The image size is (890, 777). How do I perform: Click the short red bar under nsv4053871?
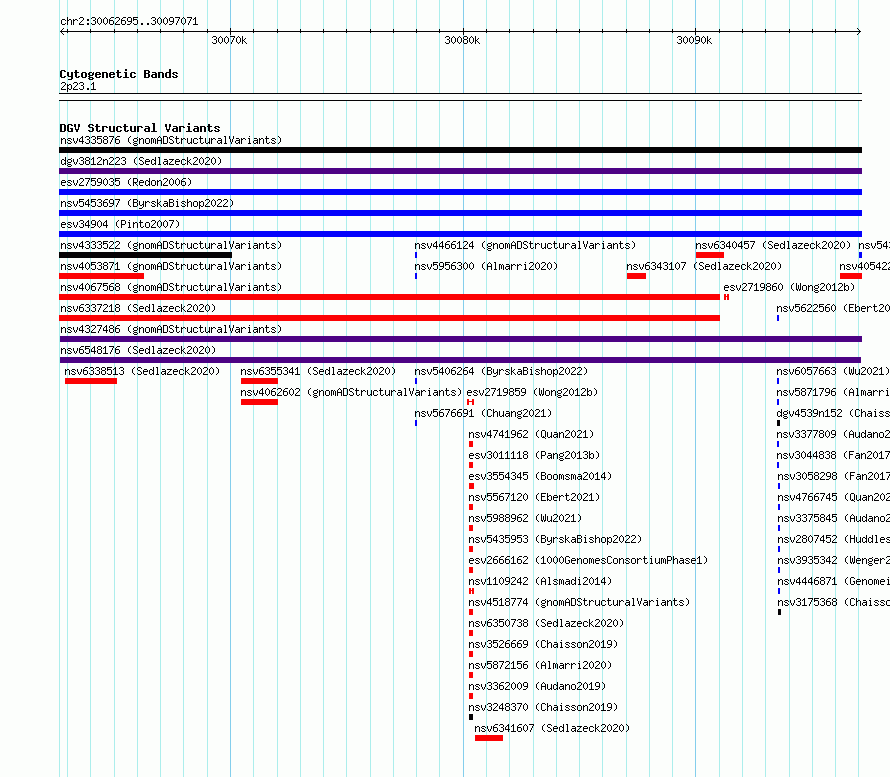pyautogui.click(x=102, y=276)
